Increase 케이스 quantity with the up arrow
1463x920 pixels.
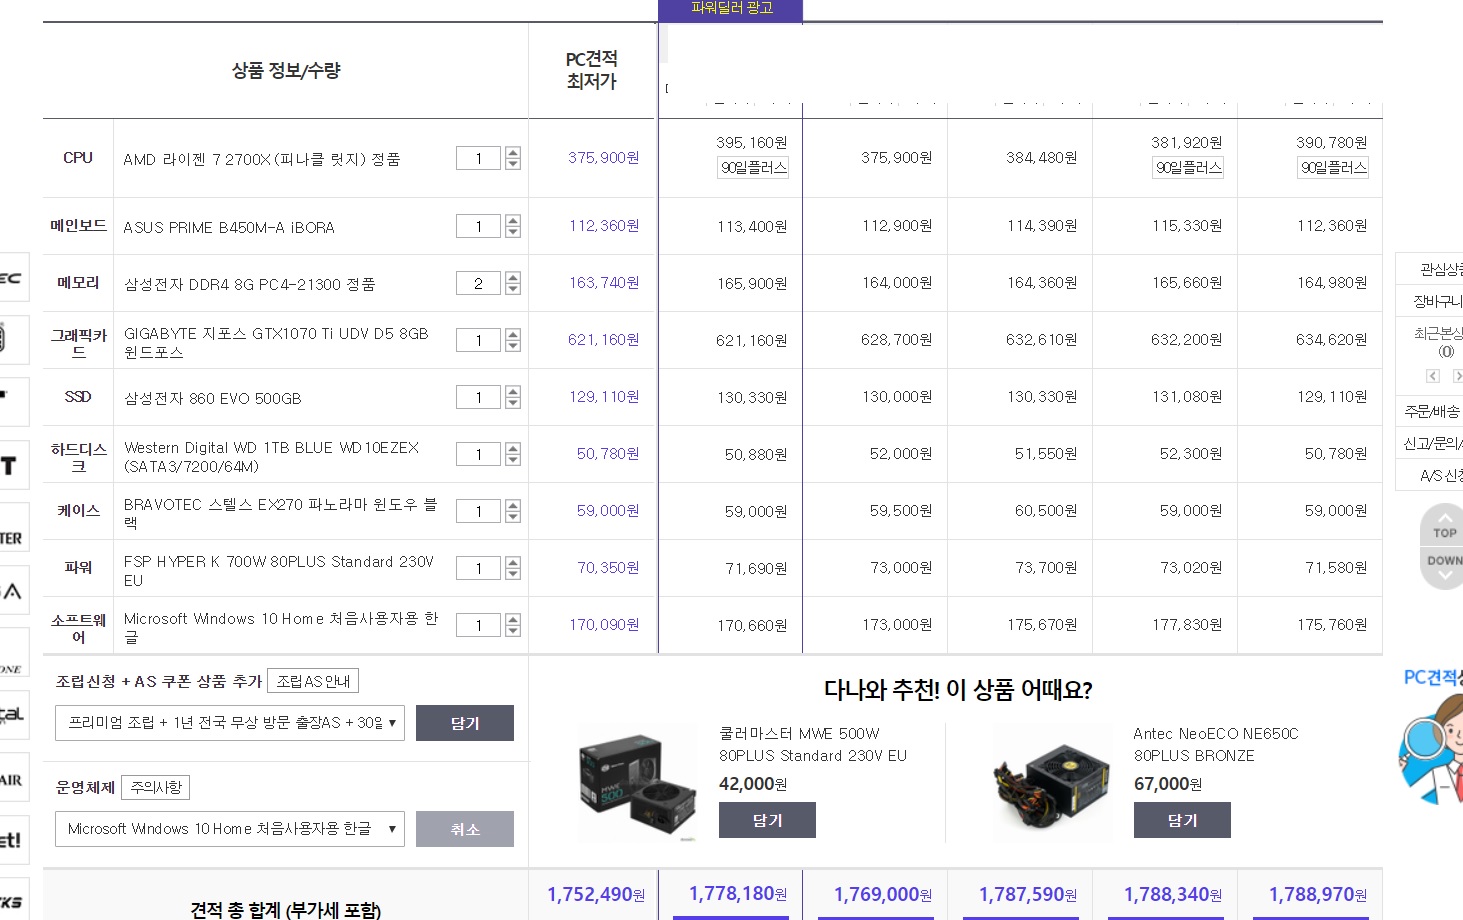513,505
